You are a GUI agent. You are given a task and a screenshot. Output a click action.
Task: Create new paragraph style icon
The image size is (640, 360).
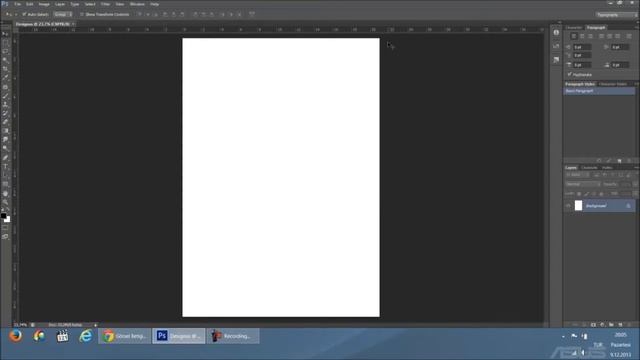[x=619, y=161]
